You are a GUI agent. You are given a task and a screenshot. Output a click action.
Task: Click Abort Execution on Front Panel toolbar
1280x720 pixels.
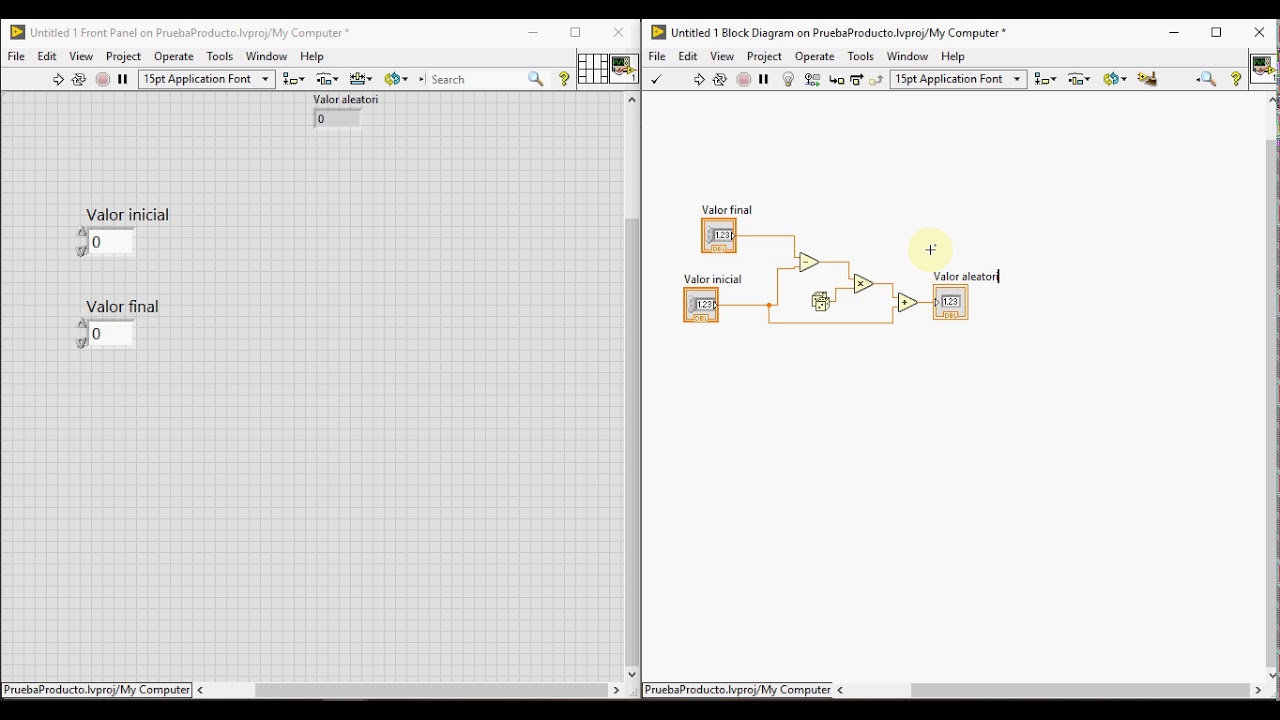click(x=103, y=79)
